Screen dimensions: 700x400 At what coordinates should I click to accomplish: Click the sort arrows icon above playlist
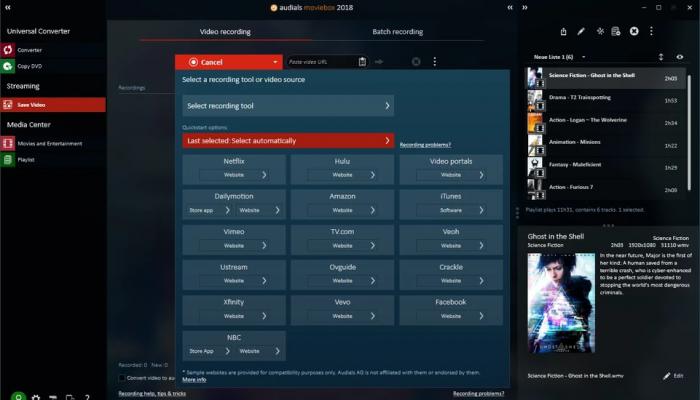(x=661, y=57)
